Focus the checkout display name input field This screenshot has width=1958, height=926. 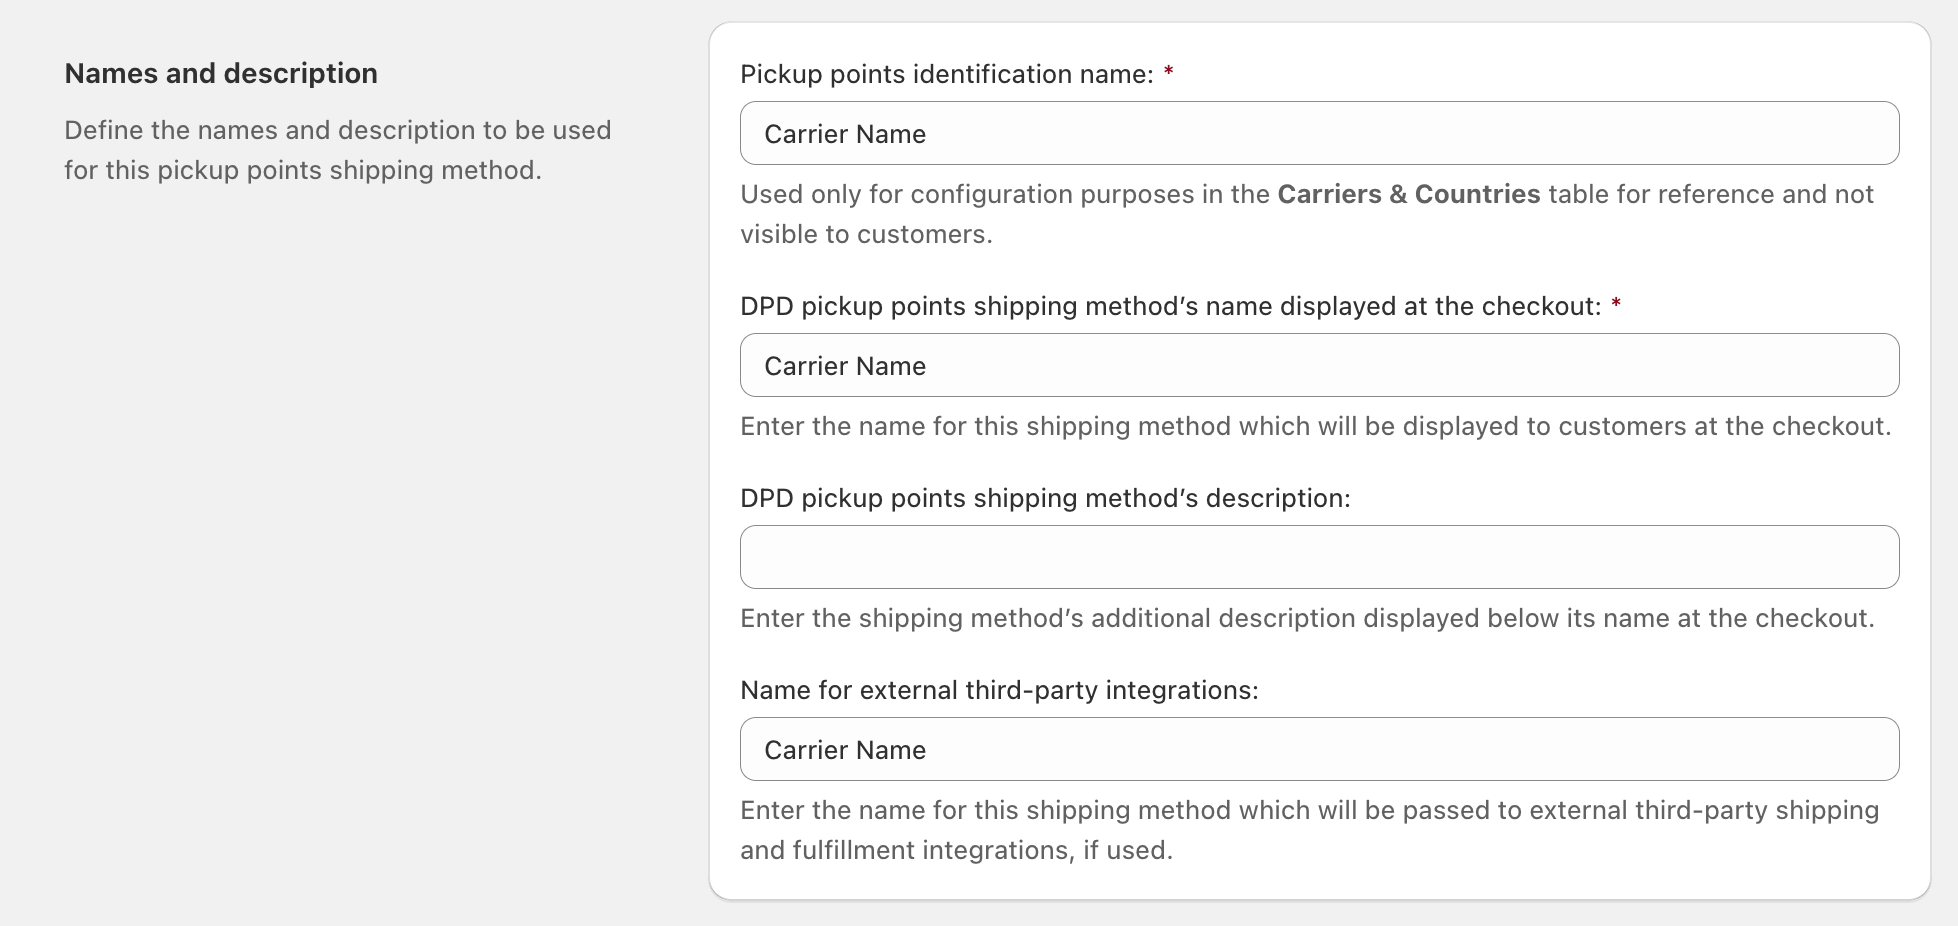[1318, 366]
